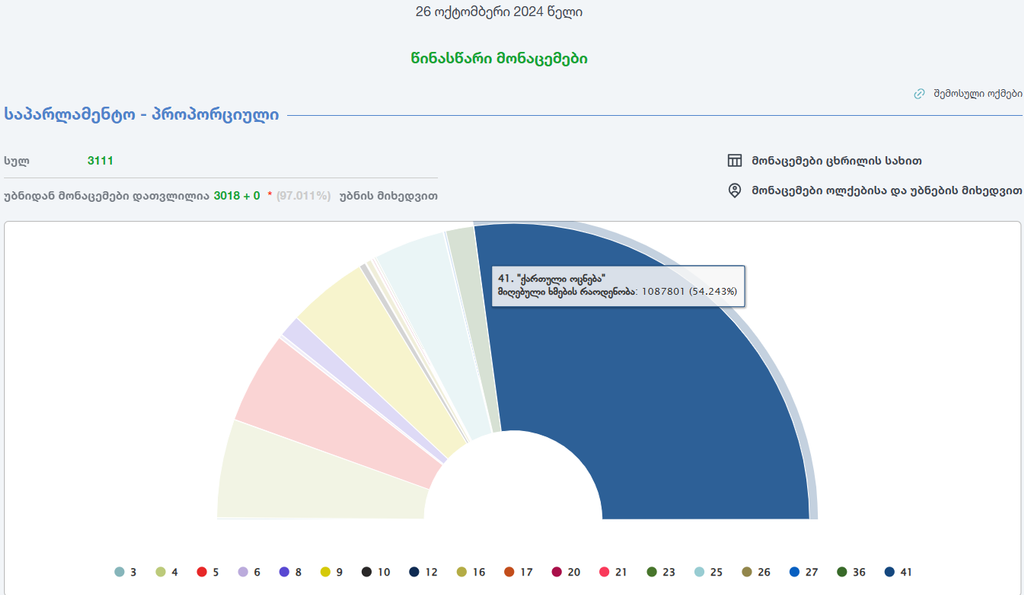Toggle legend item 5 red swatch
The width and height of the screenshot is (1024, 595).
202,572
